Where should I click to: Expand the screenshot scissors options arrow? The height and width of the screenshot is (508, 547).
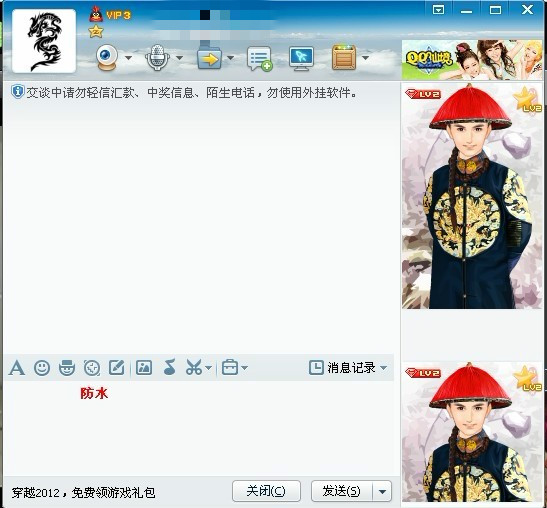208,368
